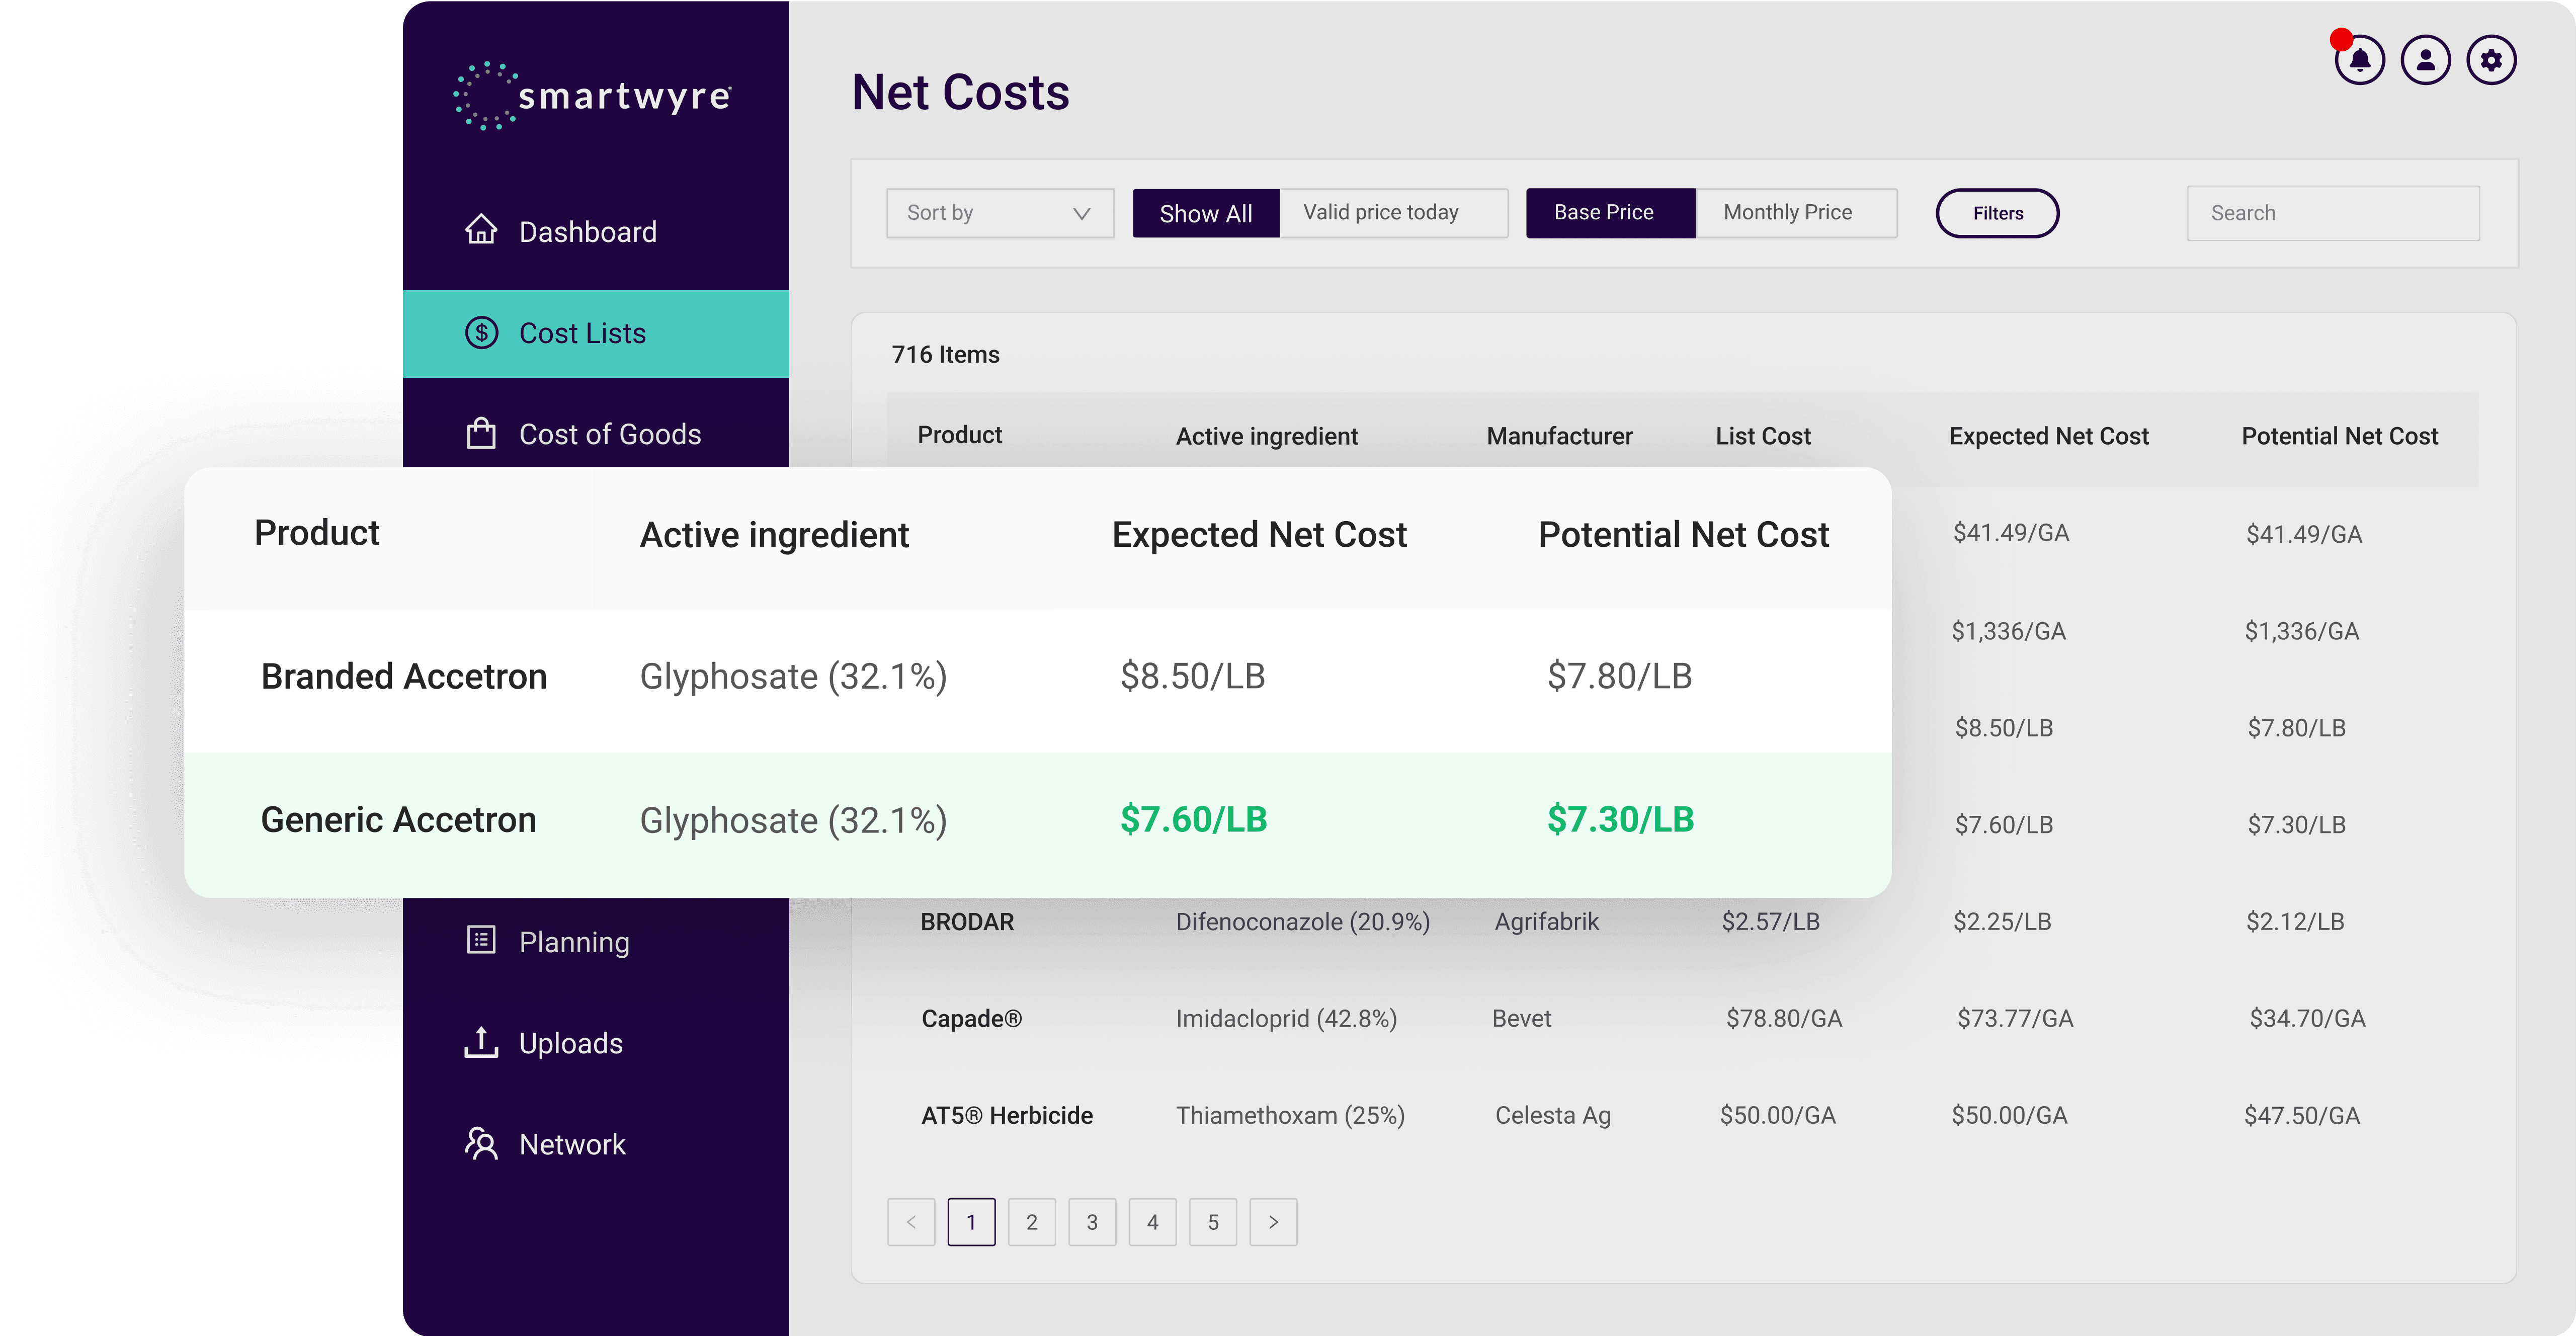Click Imidacloprid (42.8%) ingredient
Screen dimensions: 2576x1336
[x=1286, y=1018]
